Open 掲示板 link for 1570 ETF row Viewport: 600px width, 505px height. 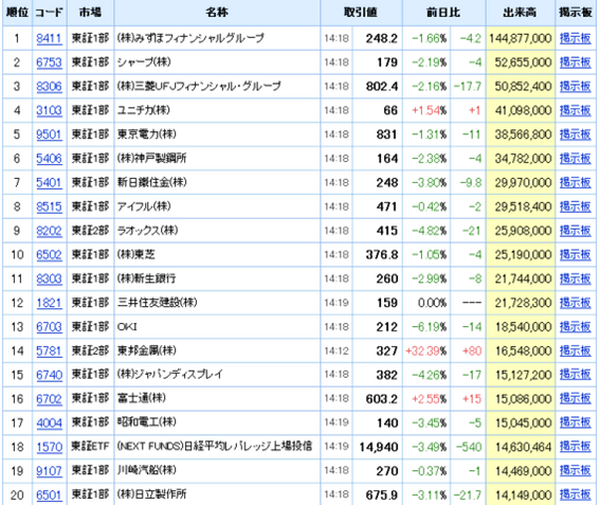575,447
